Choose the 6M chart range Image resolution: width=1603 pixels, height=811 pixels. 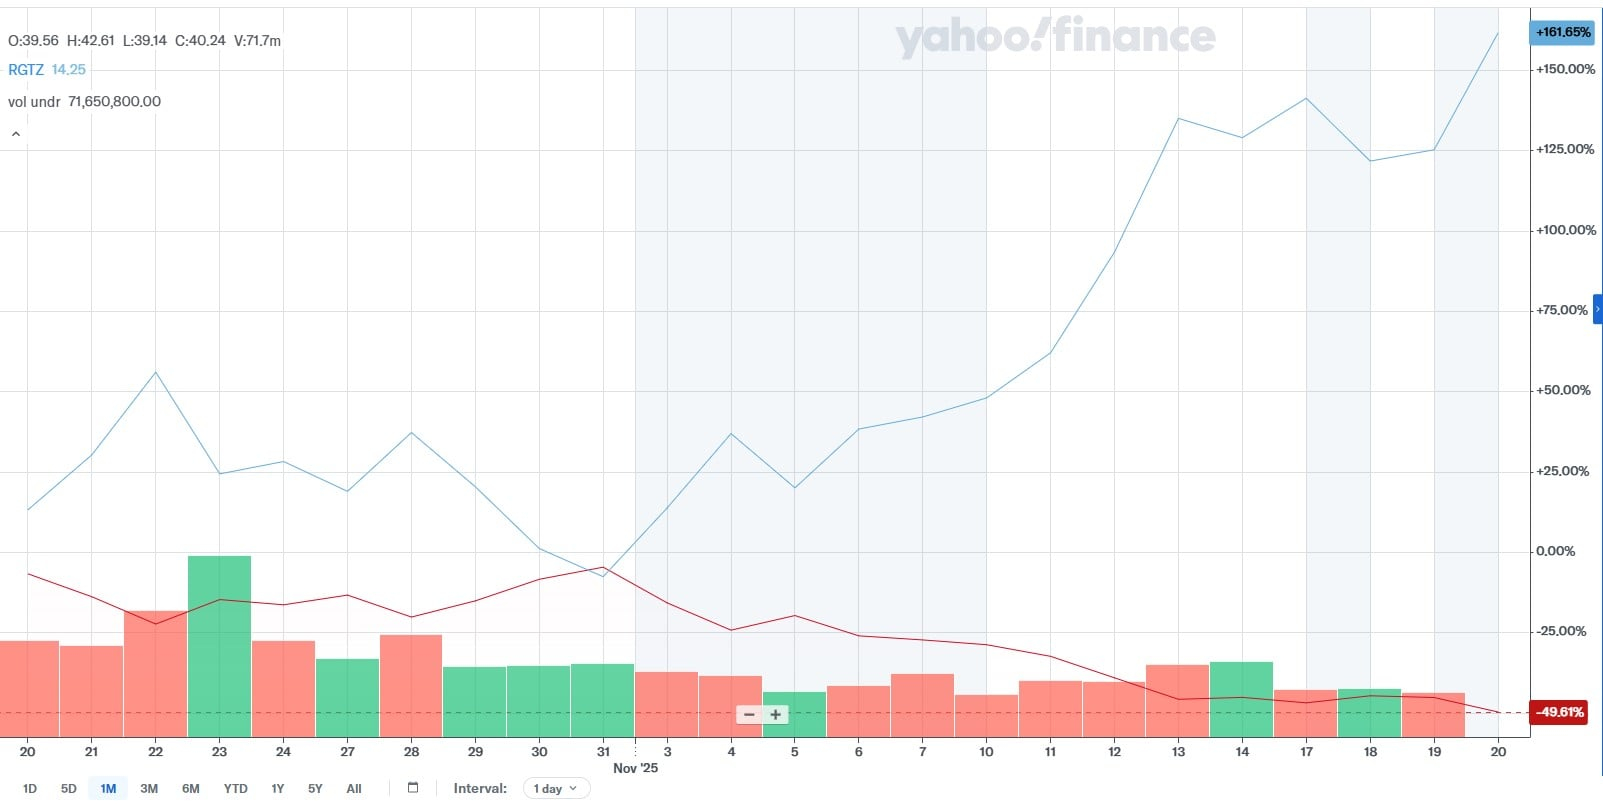tap(191, 789)
